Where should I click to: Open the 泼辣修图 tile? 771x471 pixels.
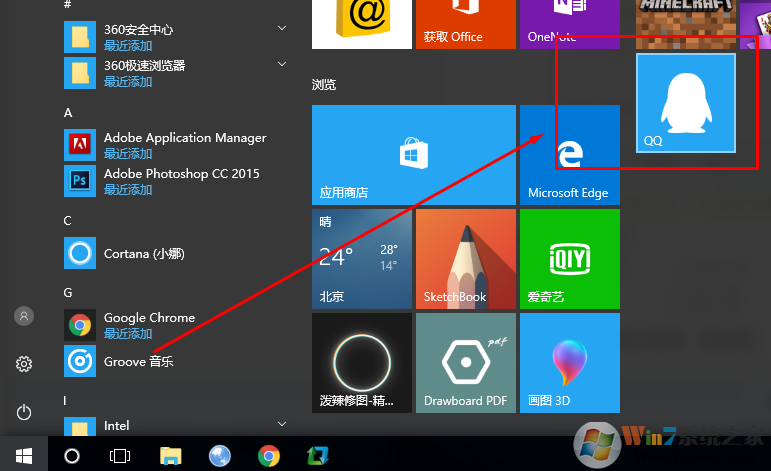362,363
